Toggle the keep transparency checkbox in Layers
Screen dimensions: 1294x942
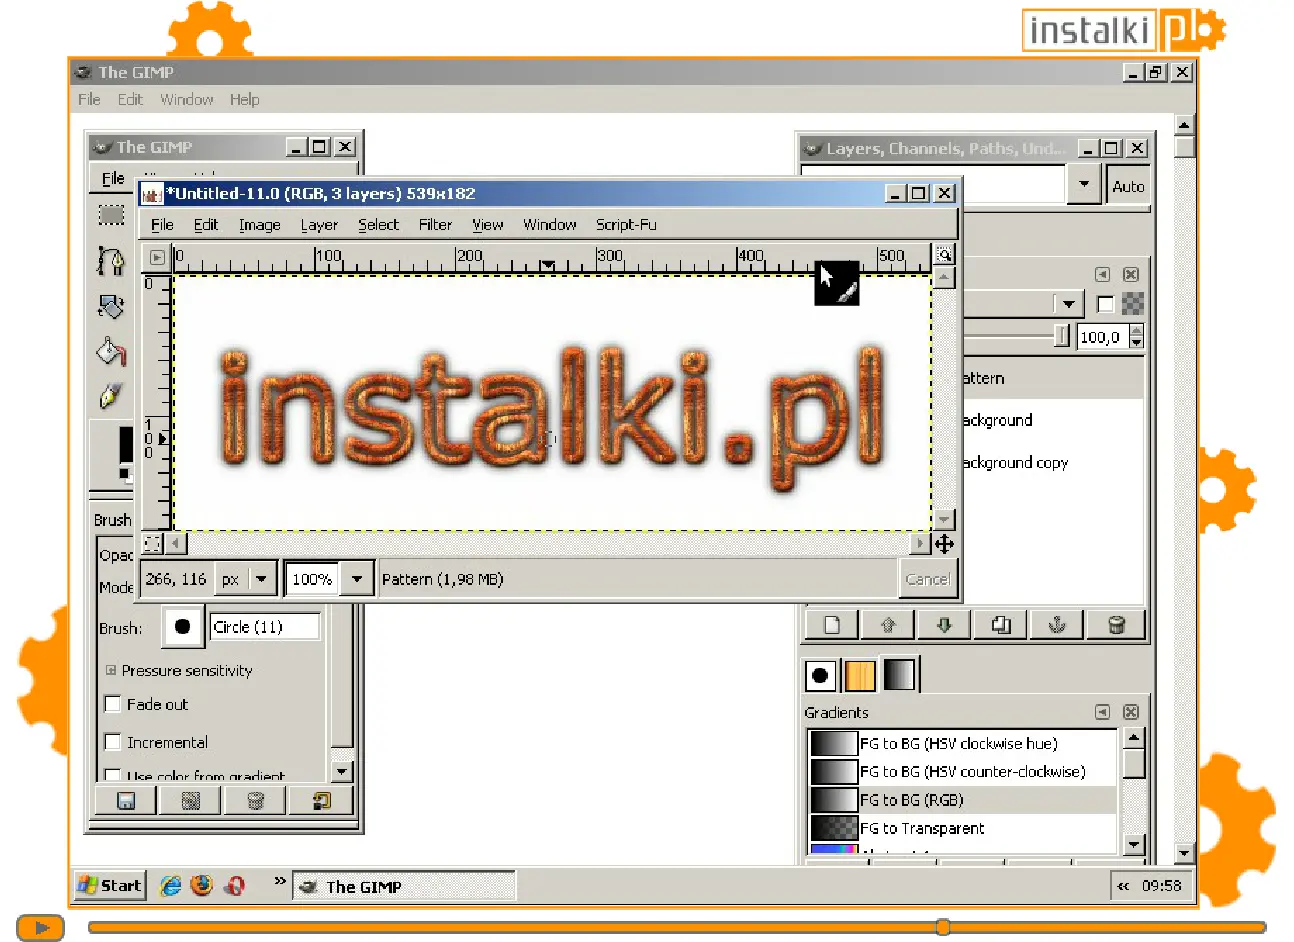click(1105, 304)
